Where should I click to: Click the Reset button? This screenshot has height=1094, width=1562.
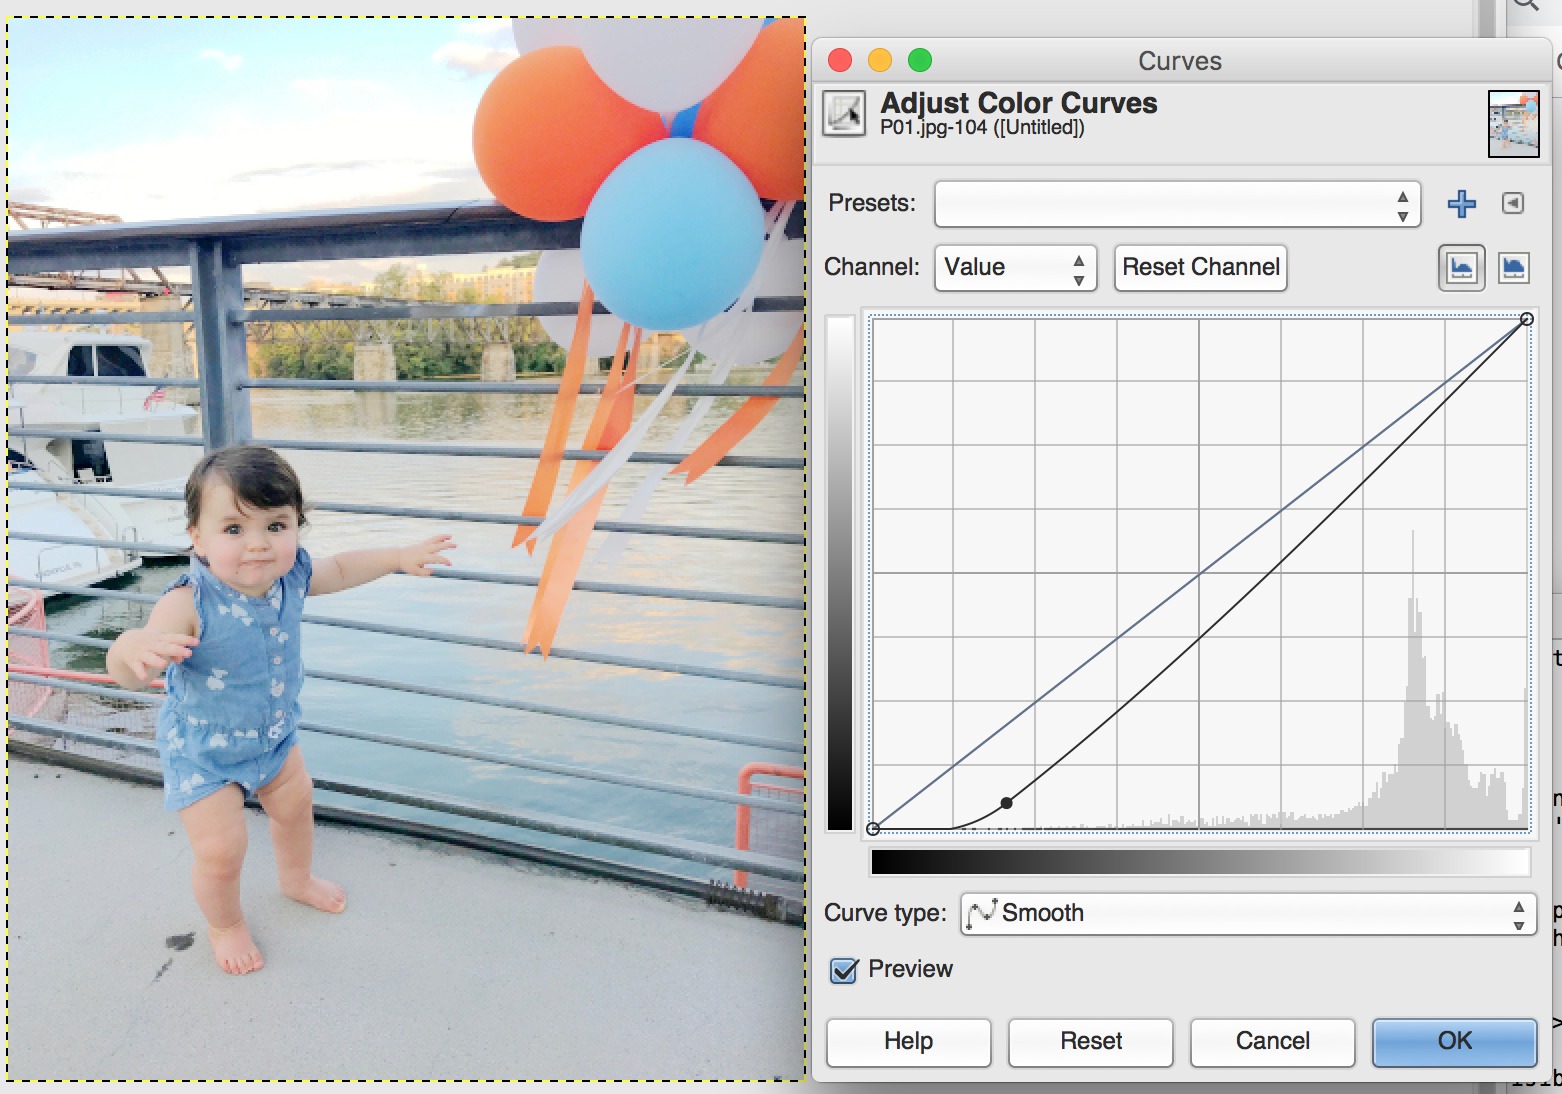tap(1090, 1042)
